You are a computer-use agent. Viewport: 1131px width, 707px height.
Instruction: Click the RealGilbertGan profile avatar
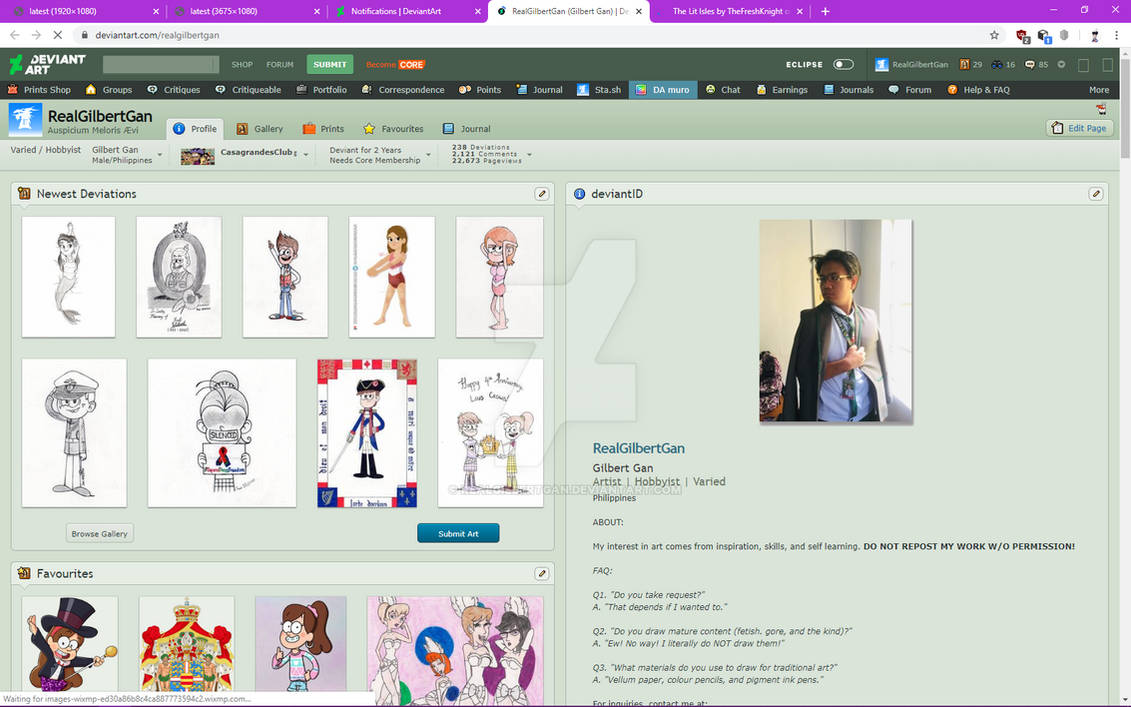pos(25,120)
